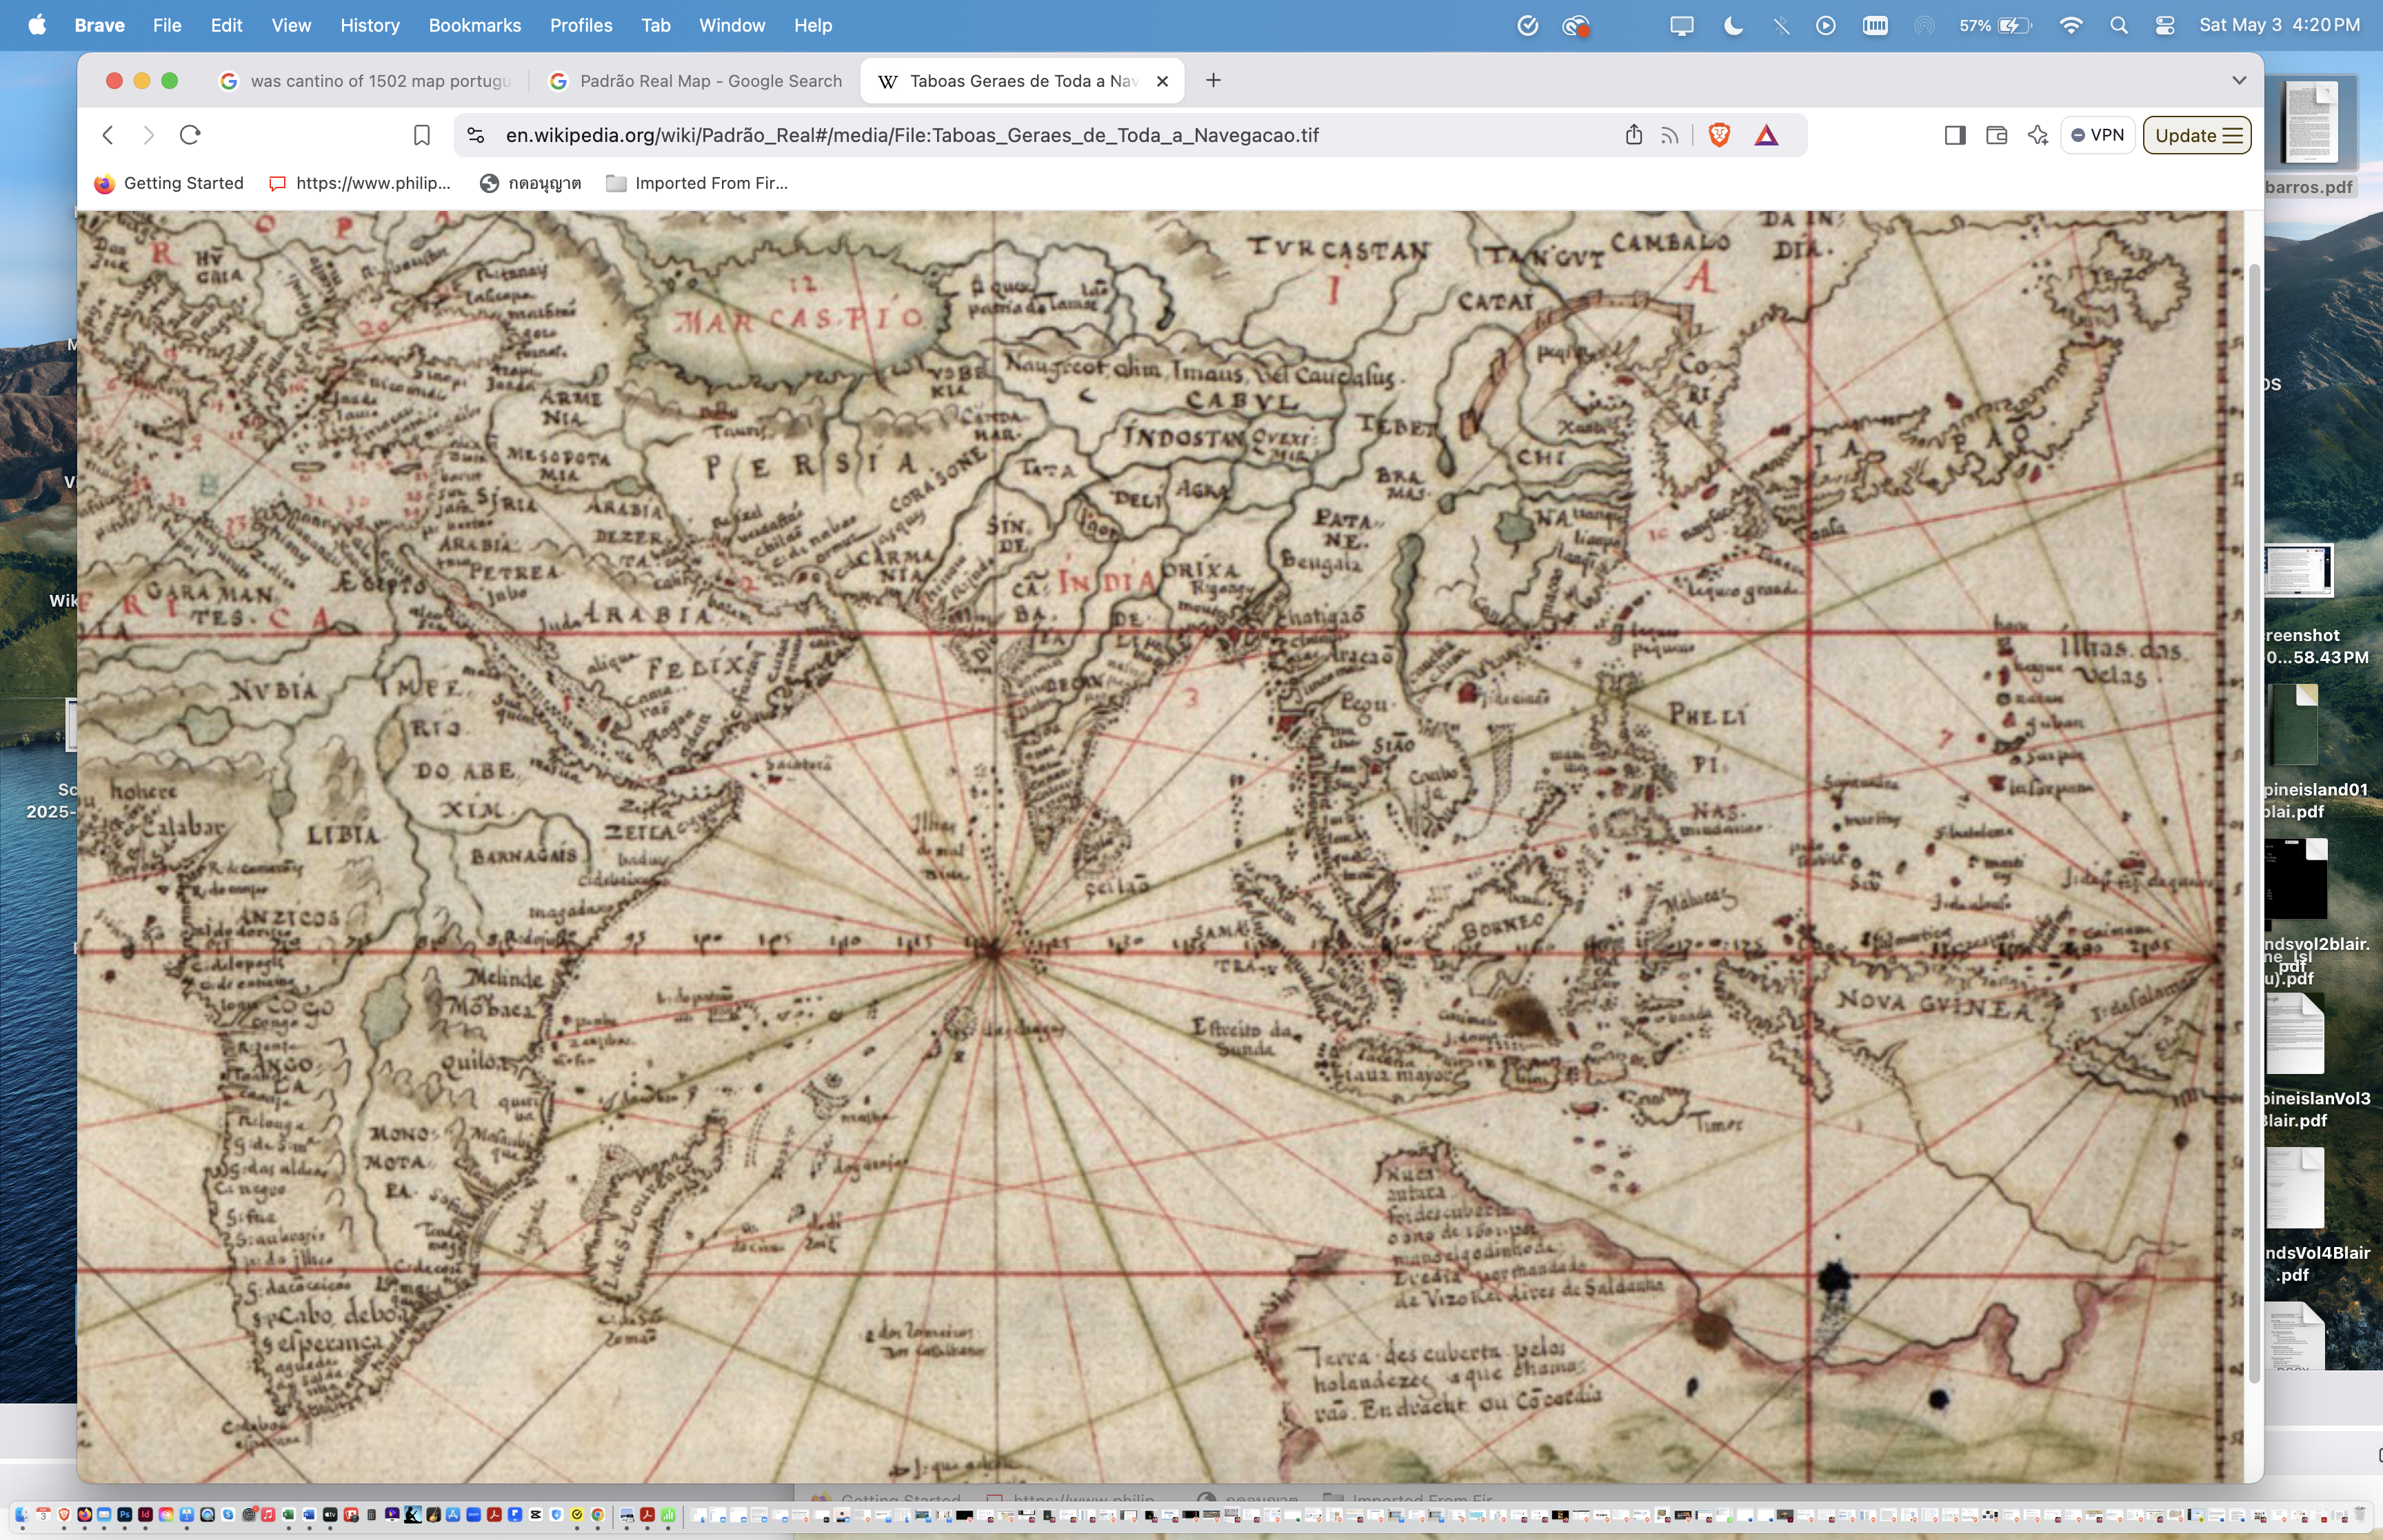Open the Tab menu
Viewport: 2383px width, 1540px height.
pyautogui.click(x=655, y=25)
